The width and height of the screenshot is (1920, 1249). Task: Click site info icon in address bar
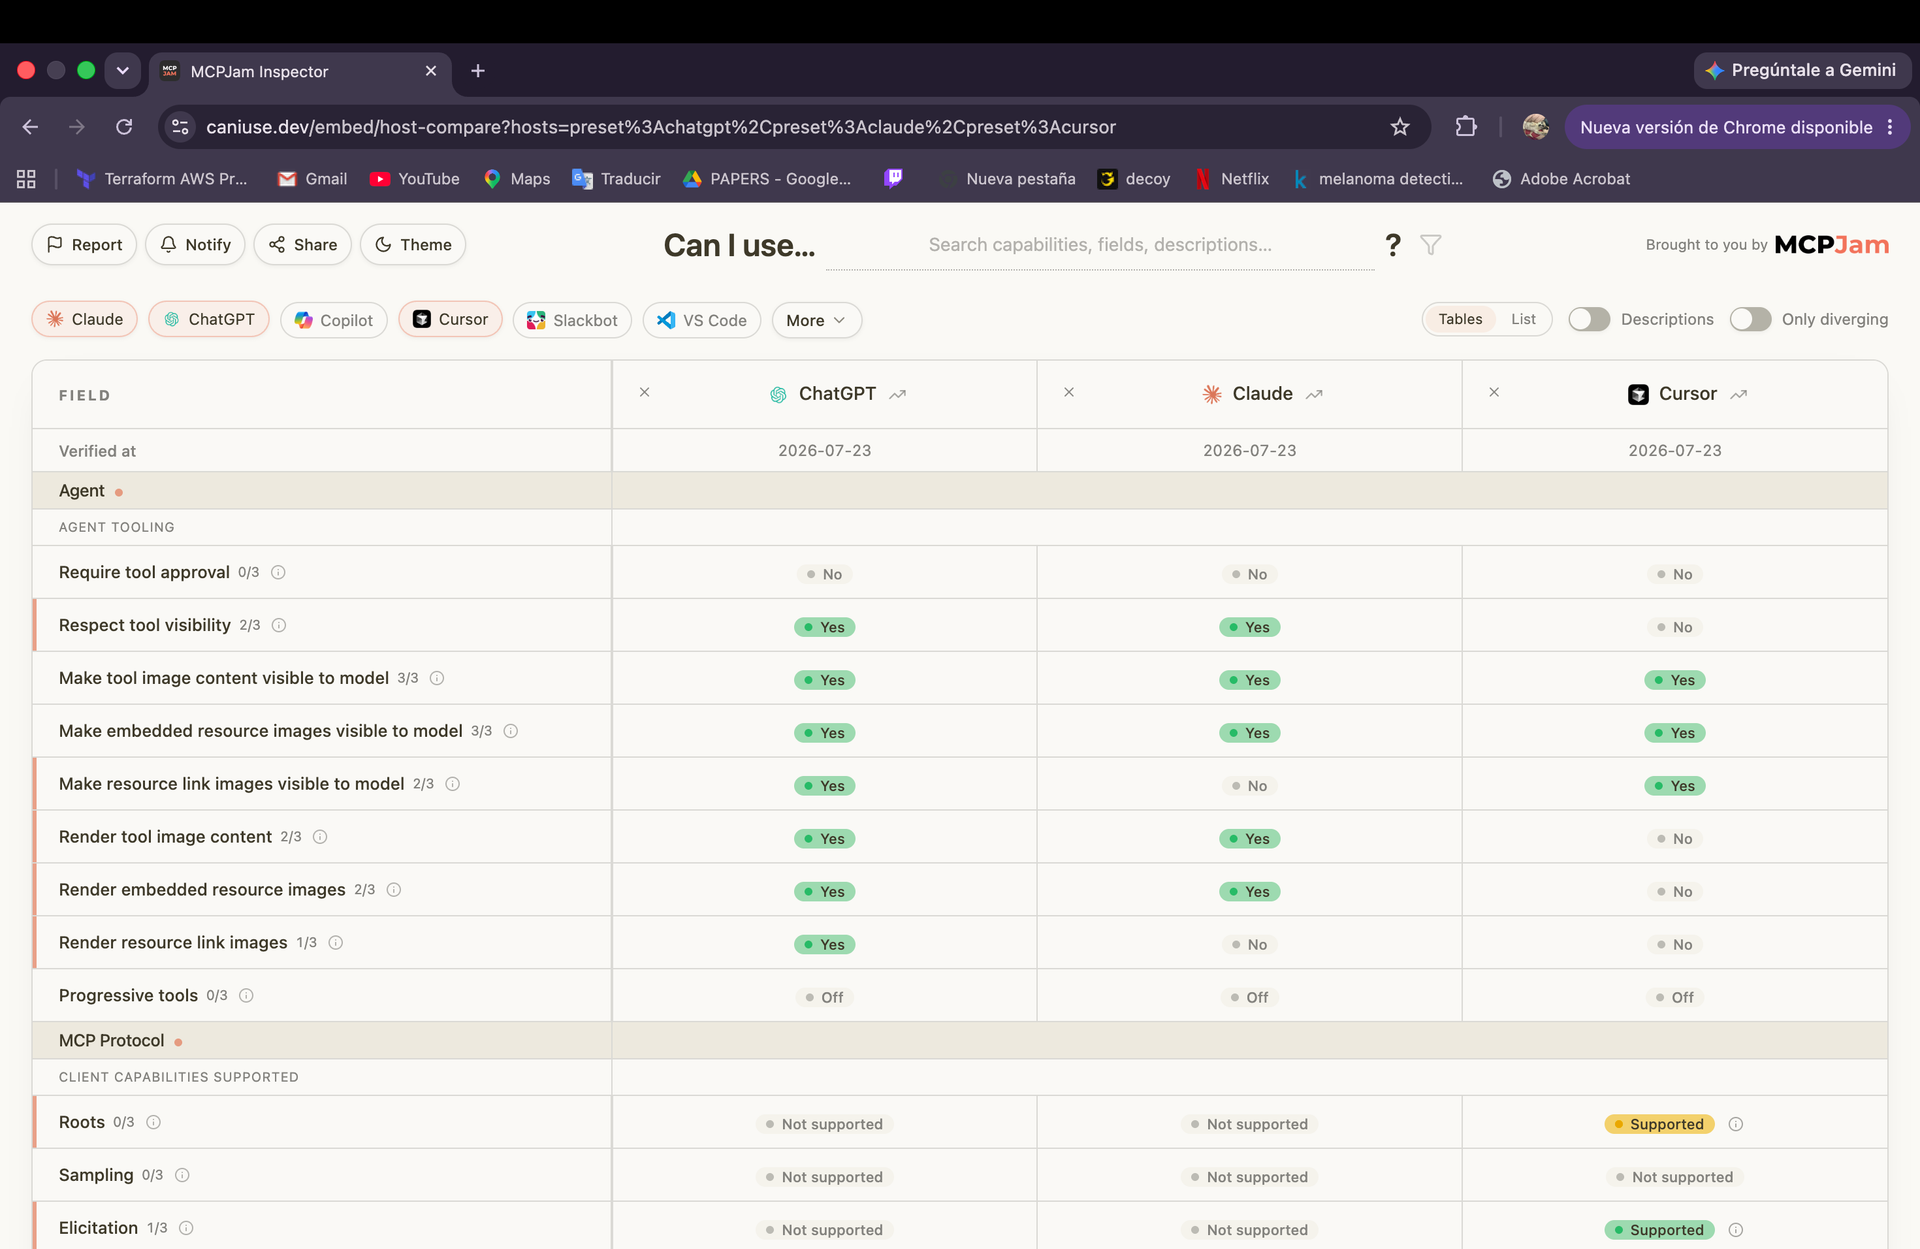(x=180, y=127)
